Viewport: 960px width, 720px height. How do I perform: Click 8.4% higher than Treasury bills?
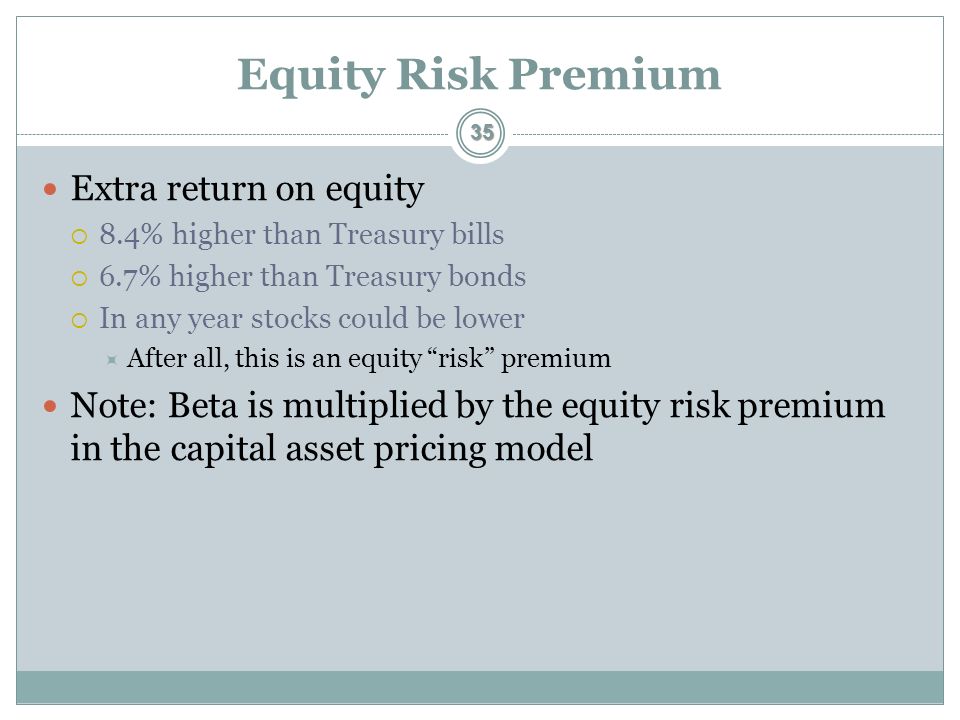coord(302,235)
